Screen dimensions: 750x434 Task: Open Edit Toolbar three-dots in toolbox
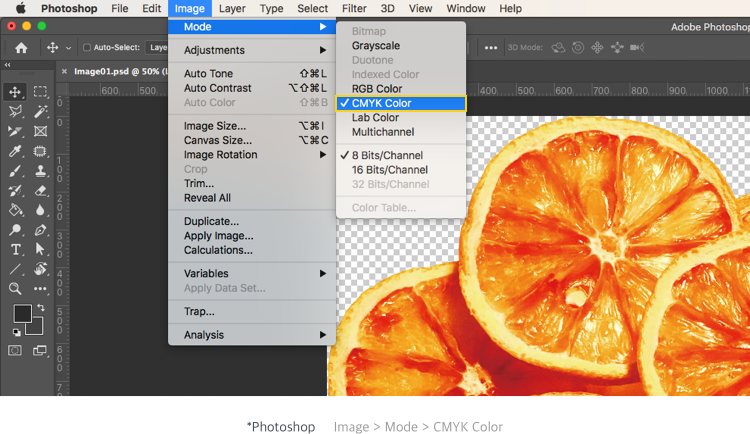(40, 289)
